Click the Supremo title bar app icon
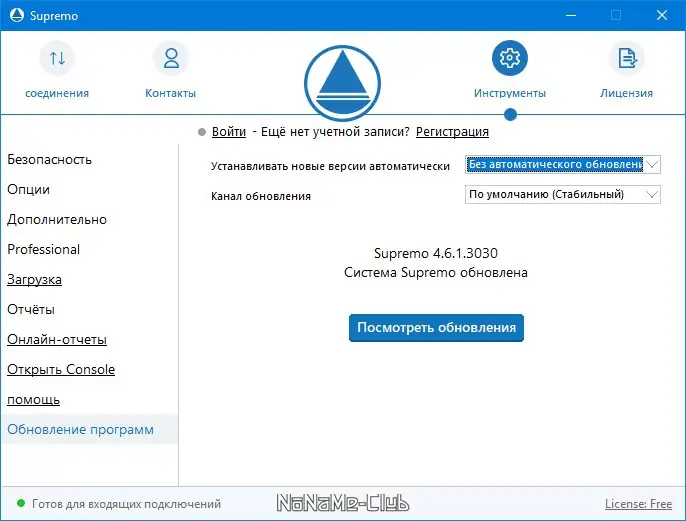Screen dimensions: 686x521 pyautogui.click(x=17, y=15)
